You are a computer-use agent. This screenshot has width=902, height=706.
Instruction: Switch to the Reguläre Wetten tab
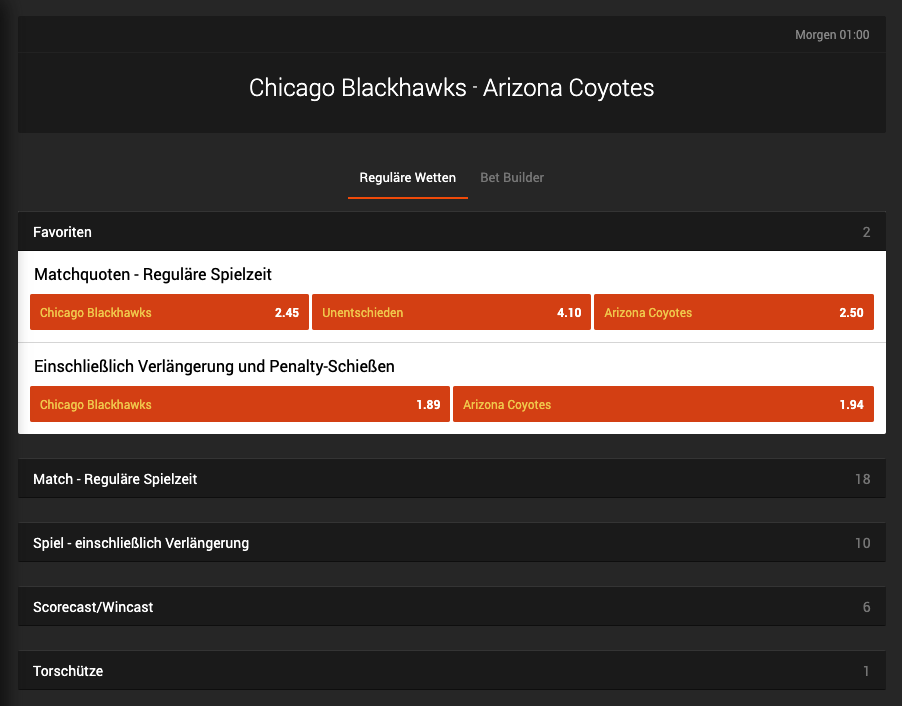click(x=407, y=178)
